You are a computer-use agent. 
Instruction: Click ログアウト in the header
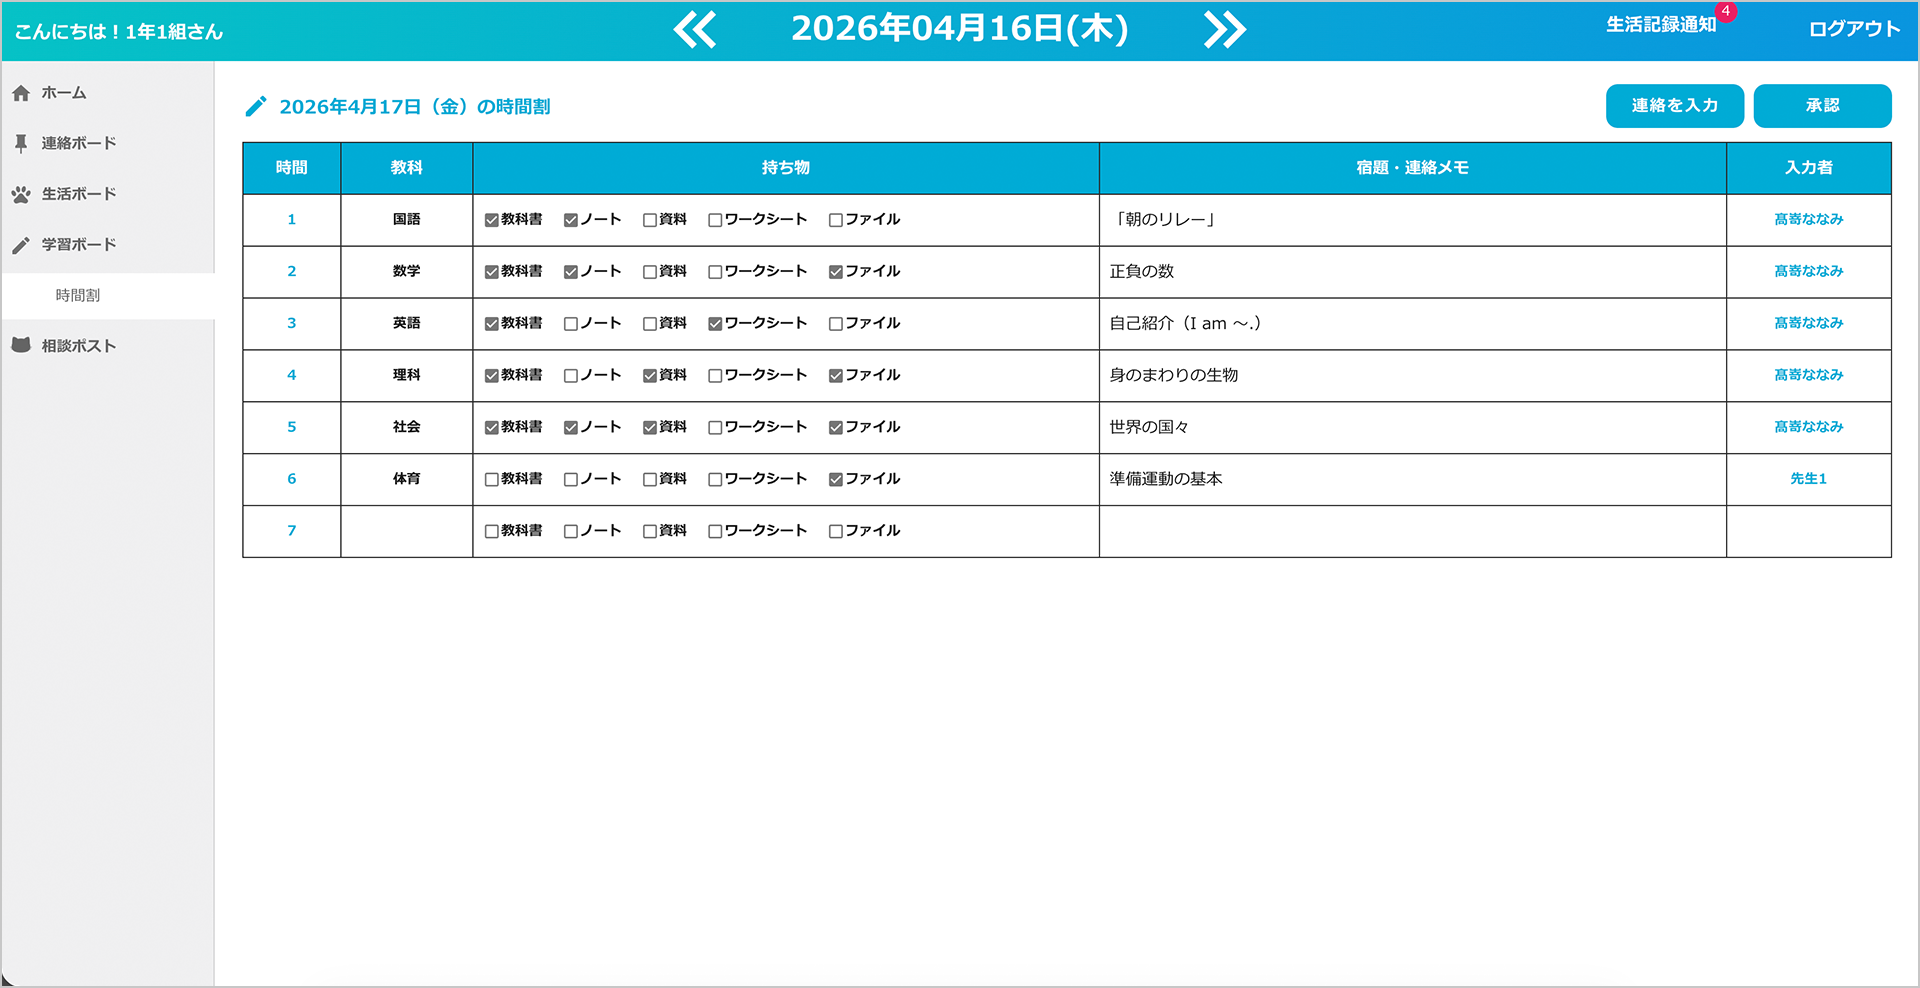coord(1854,29)
